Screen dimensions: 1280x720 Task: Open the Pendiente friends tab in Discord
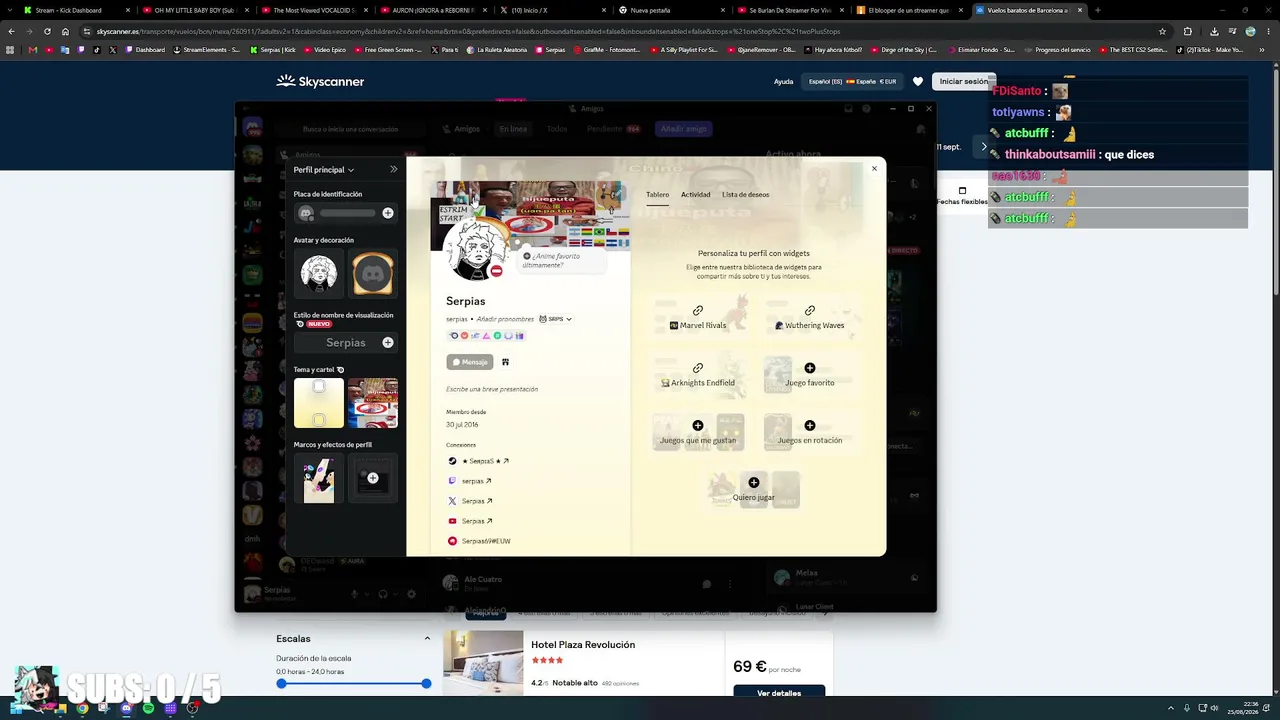[613, 129]
